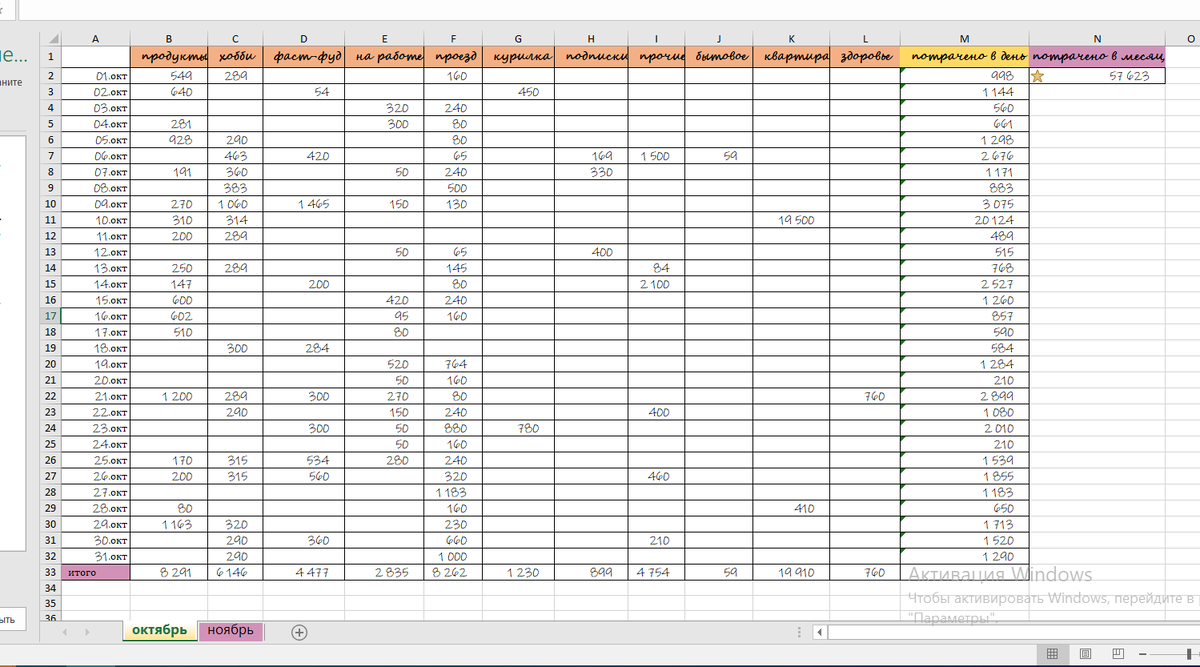Select the 16.окт date cell
The image size is (1200, 667).
96,316
